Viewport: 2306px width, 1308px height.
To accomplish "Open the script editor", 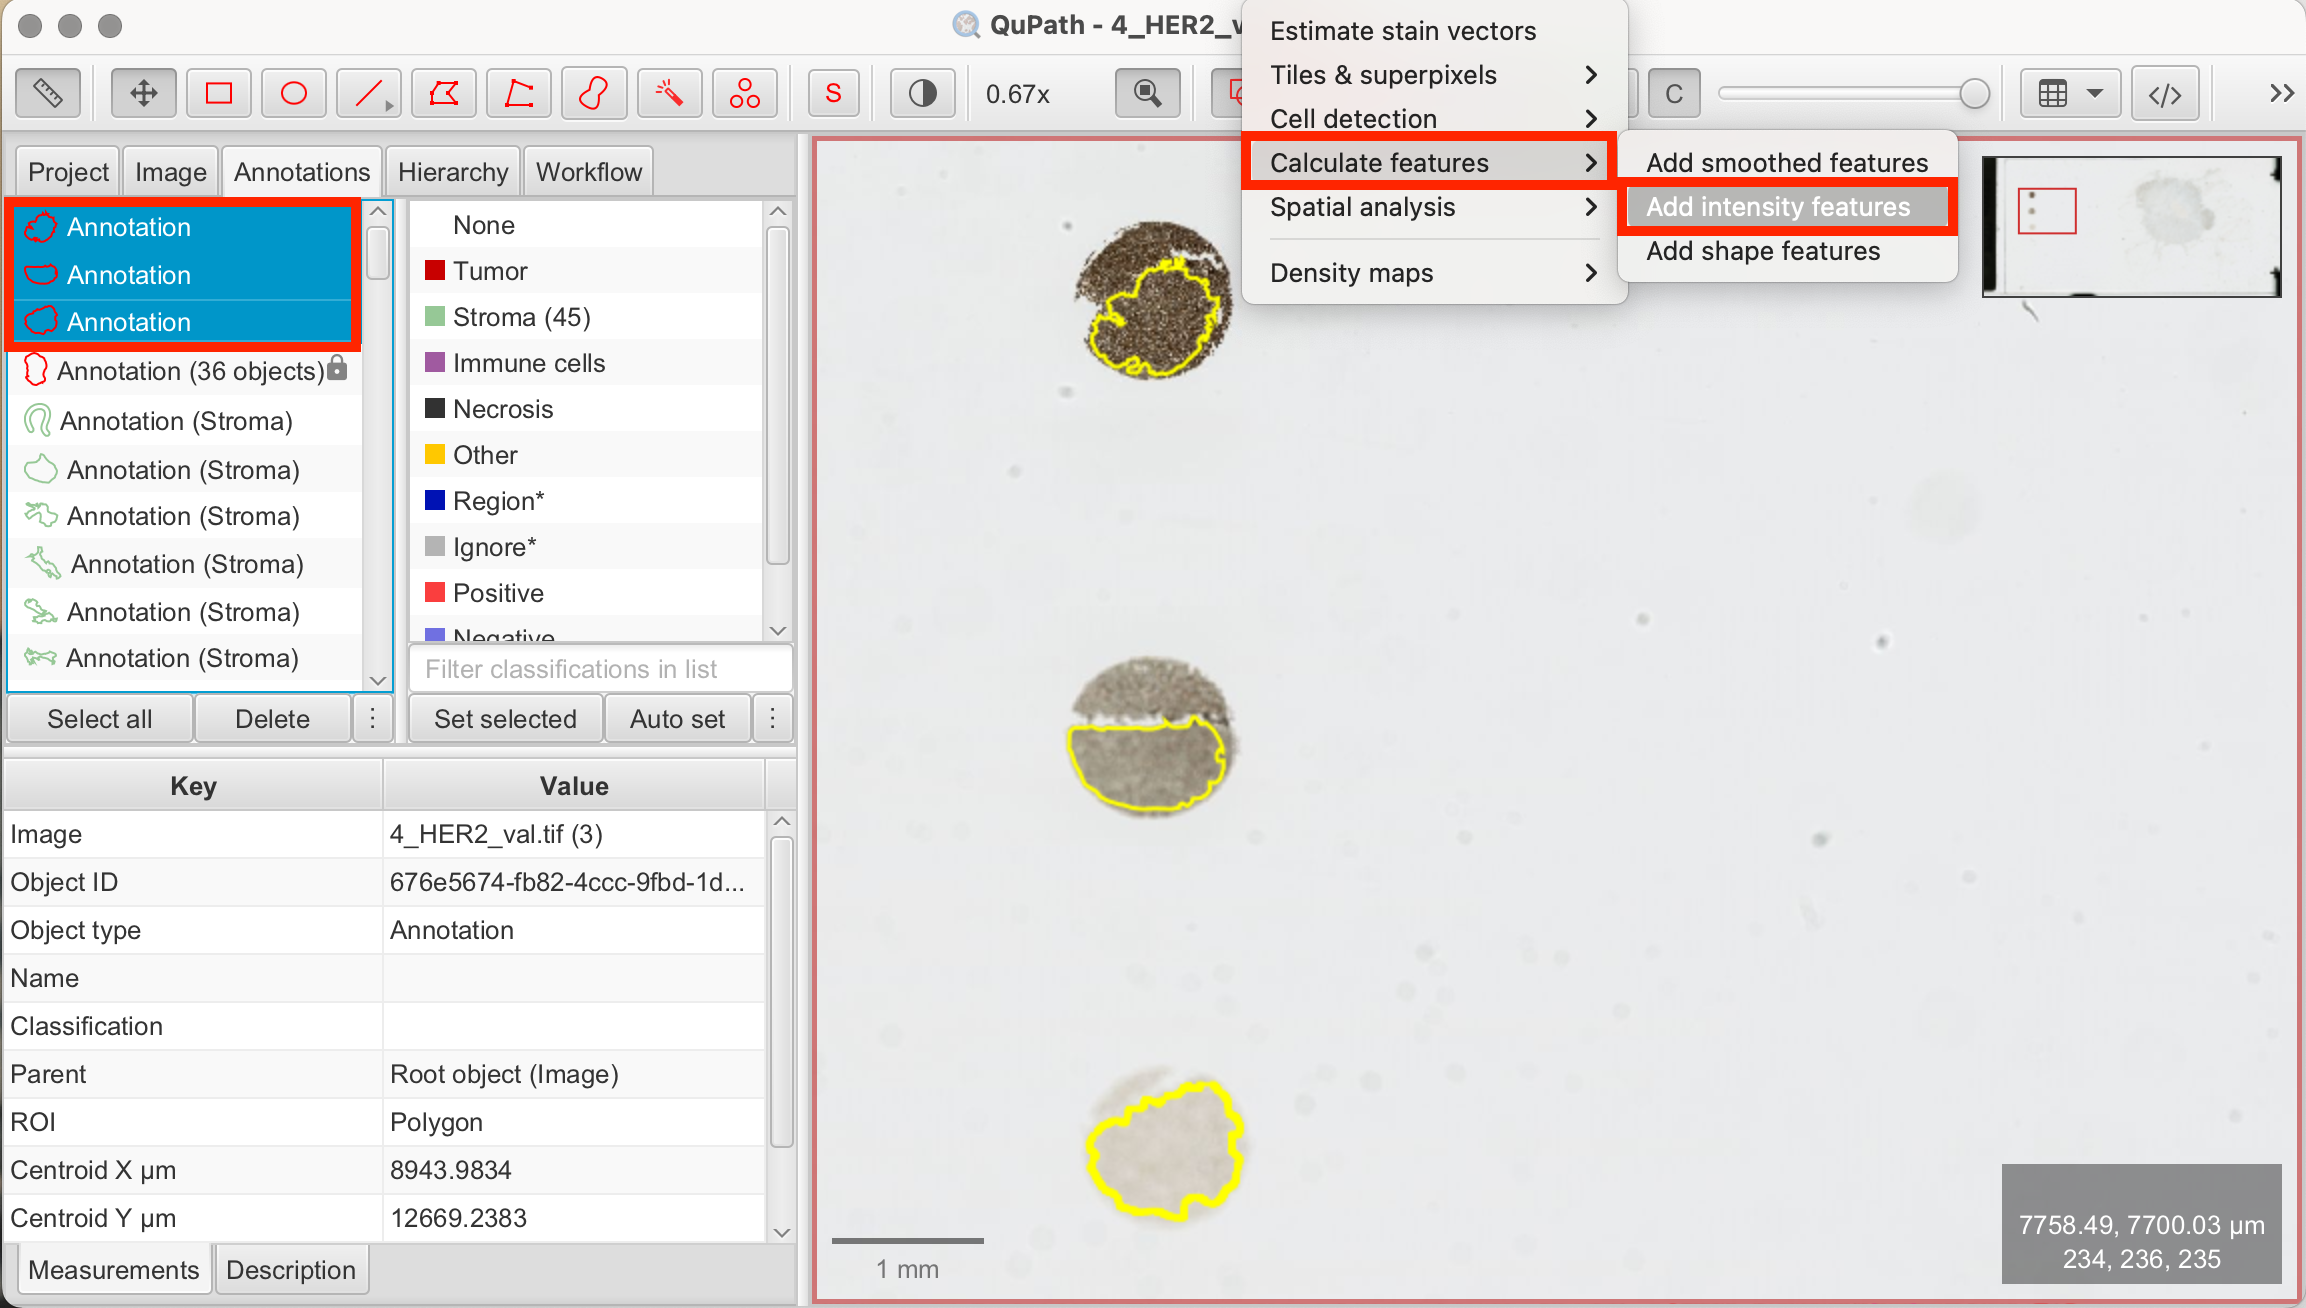I will (x=2165, y=93).
